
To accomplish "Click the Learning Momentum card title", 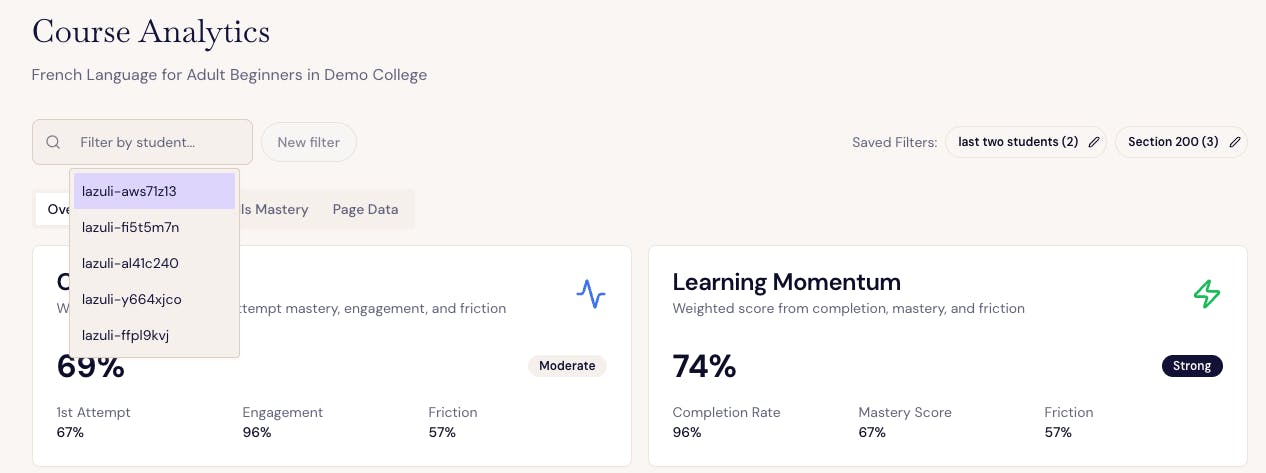I will (786, 282).
